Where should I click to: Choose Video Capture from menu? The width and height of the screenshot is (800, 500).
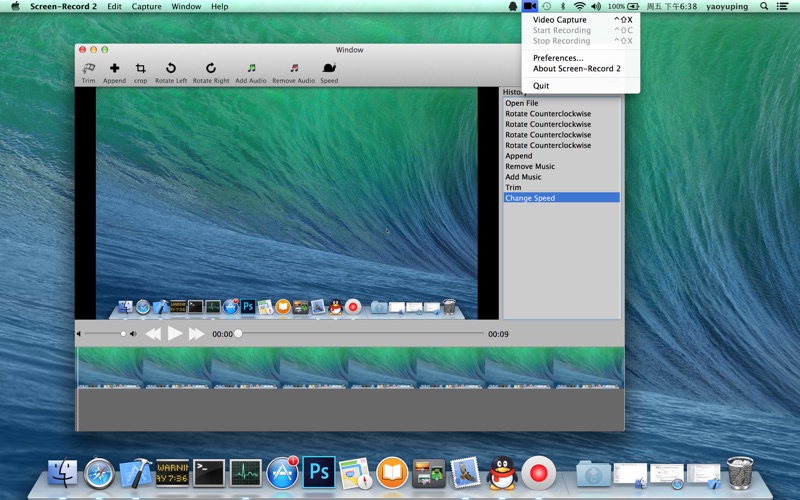click(x=560, y=20)
